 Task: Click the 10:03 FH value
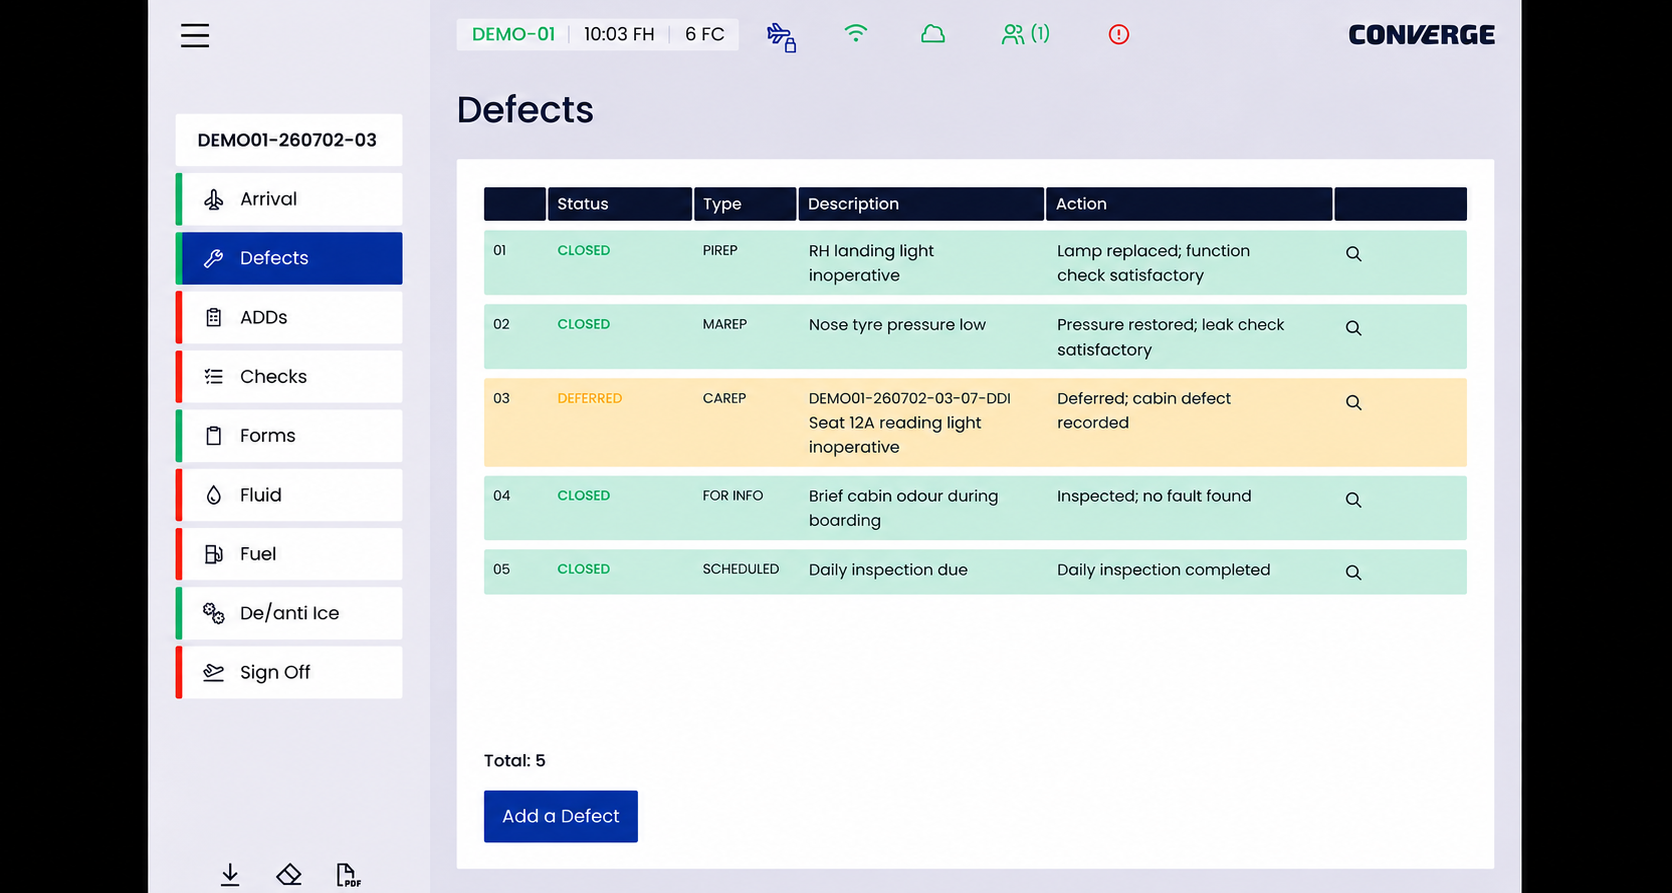click(619, 34)
